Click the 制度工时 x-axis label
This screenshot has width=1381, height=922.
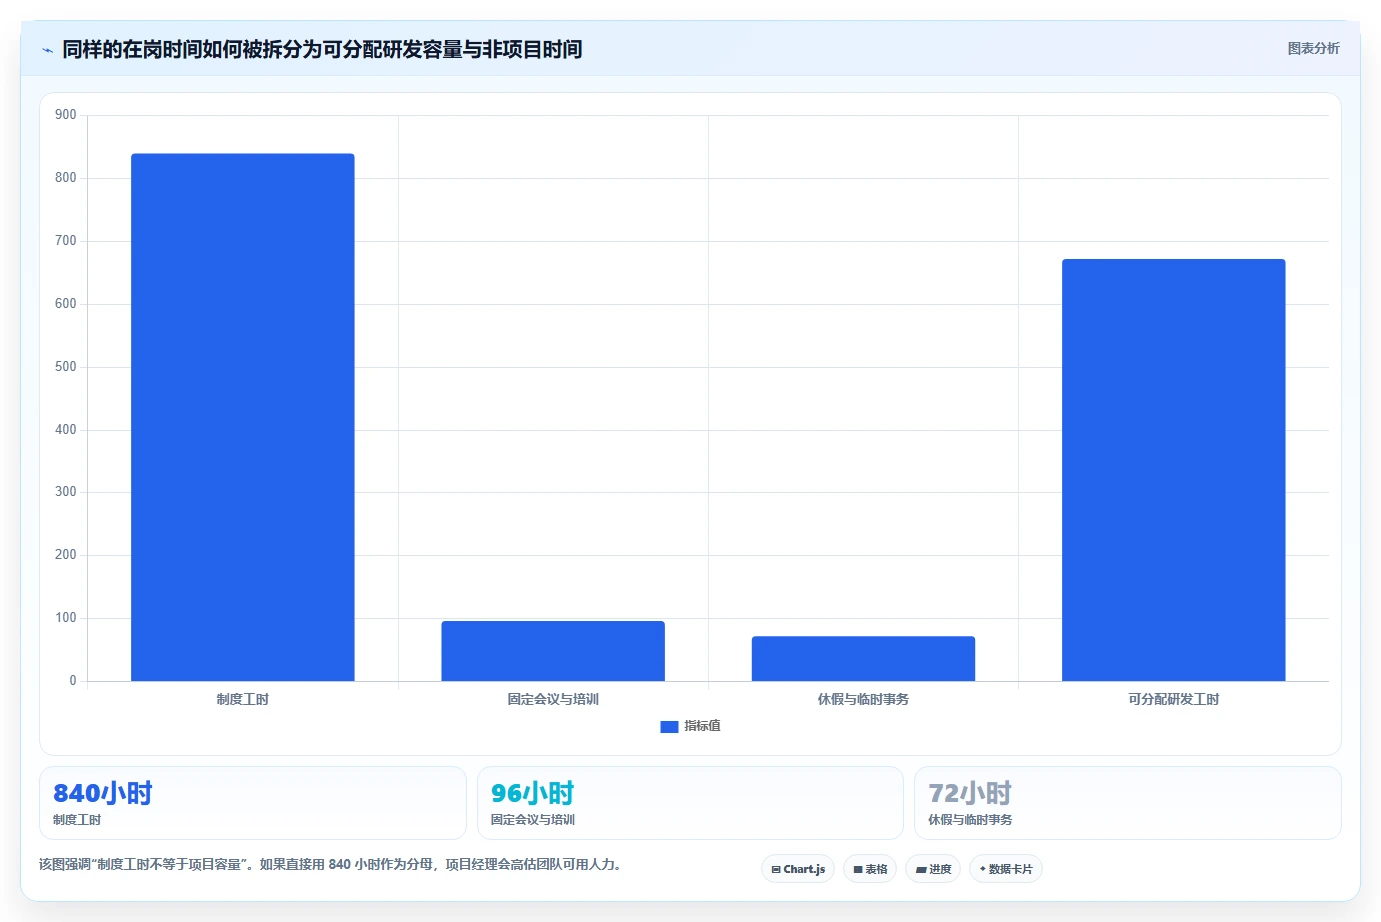point(243,699)
